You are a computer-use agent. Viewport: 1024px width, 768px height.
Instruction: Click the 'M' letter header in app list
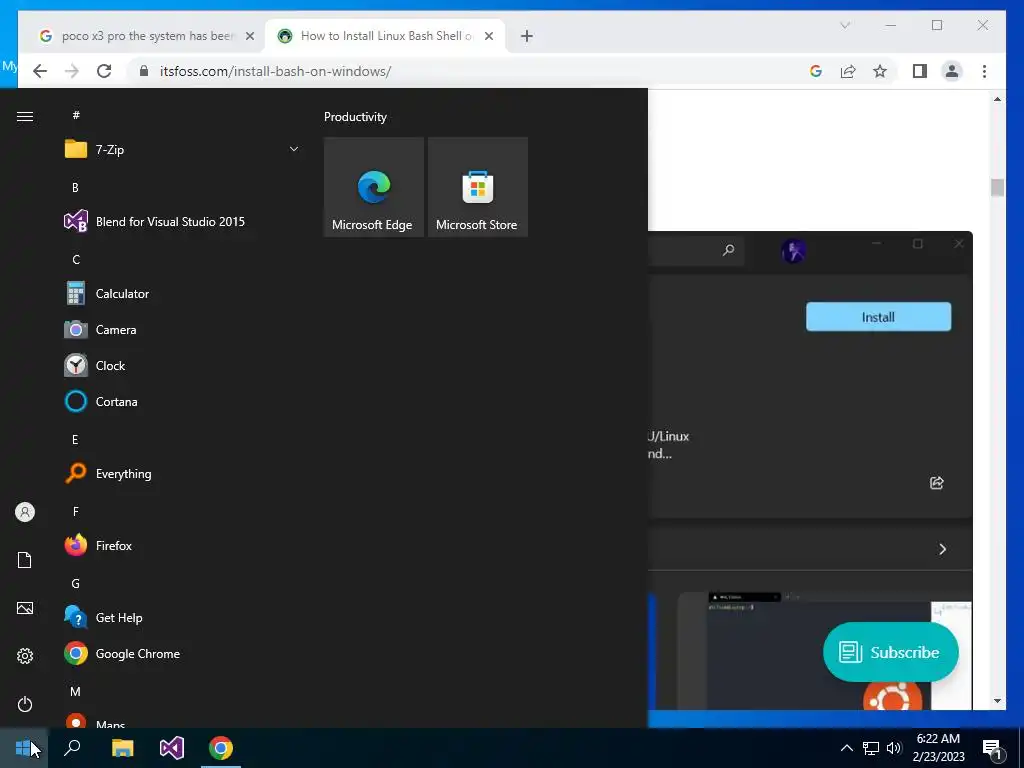click(76, 692)
